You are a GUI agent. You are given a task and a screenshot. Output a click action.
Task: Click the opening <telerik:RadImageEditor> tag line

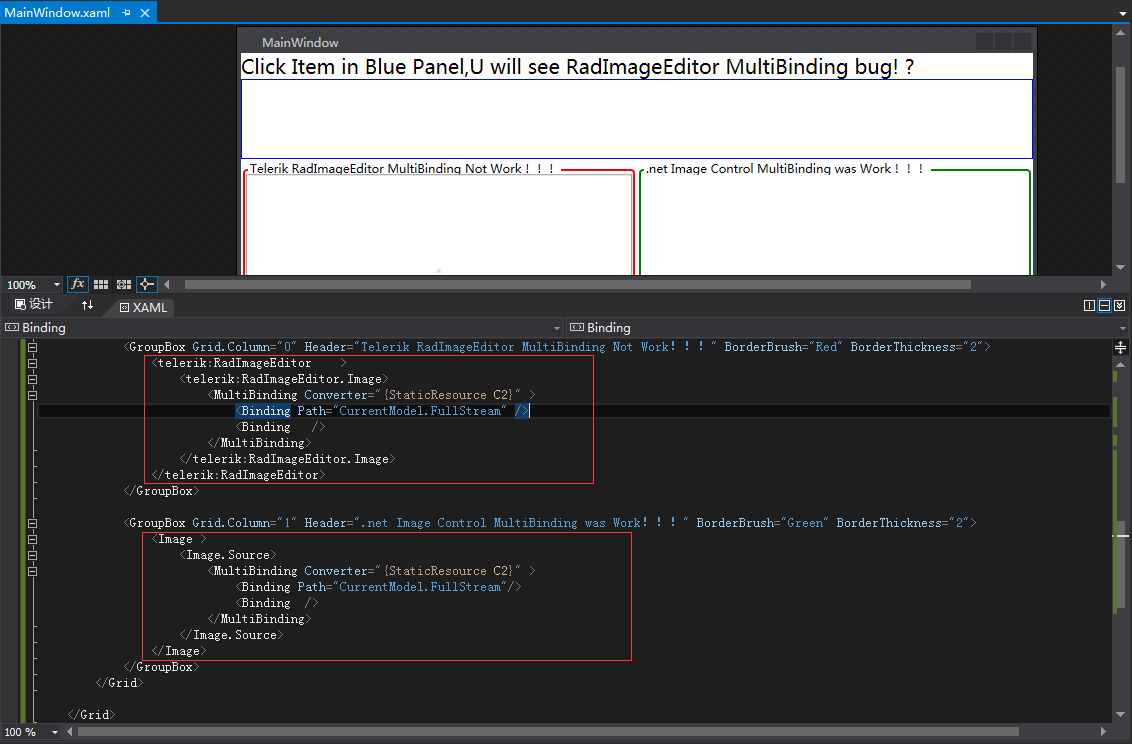(x=249, y=363)
